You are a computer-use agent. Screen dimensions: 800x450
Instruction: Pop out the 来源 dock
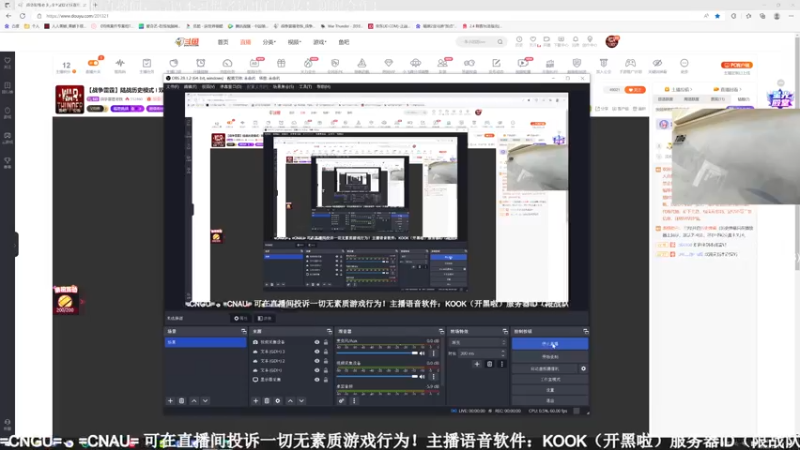point(329,332)
